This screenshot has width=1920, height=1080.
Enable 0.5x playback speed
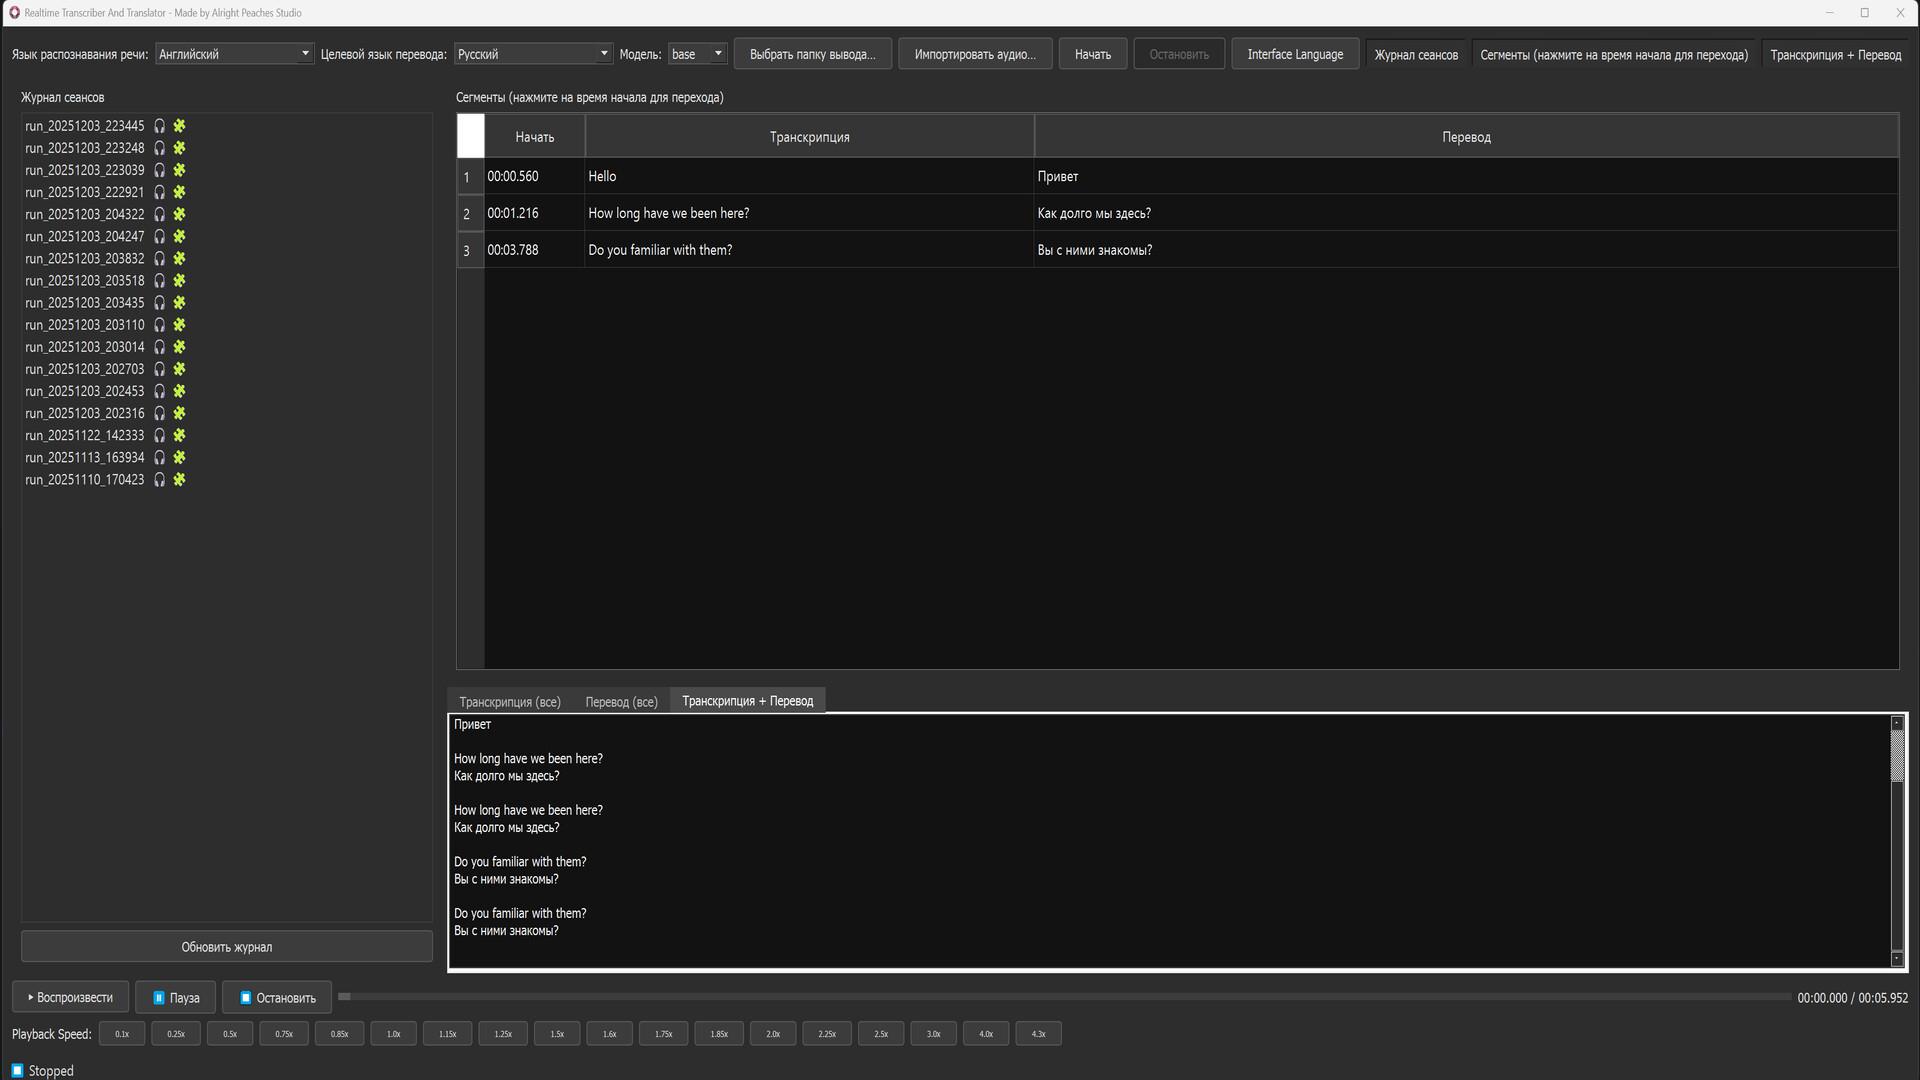click(x=230, y=1033)
